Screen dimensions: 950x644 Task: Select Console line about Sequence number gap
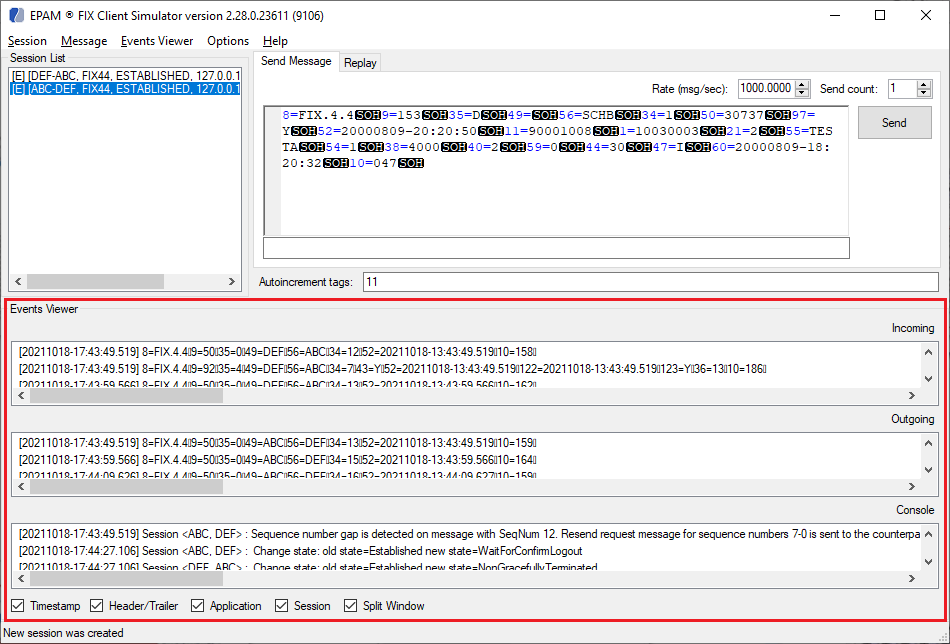(x=470, y=534)
